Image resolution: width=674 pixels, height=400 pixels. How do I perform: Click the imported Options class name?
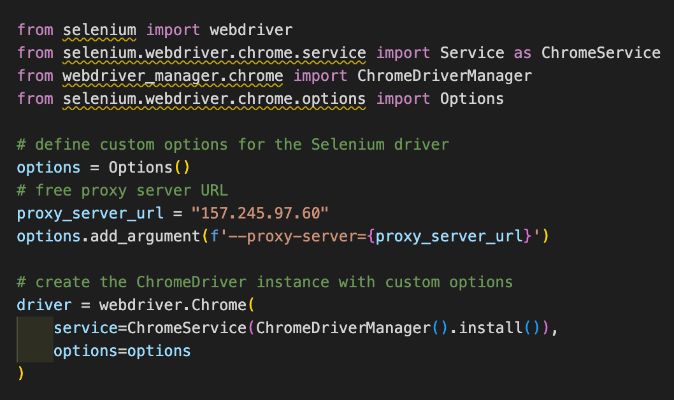tap(472, 99)
